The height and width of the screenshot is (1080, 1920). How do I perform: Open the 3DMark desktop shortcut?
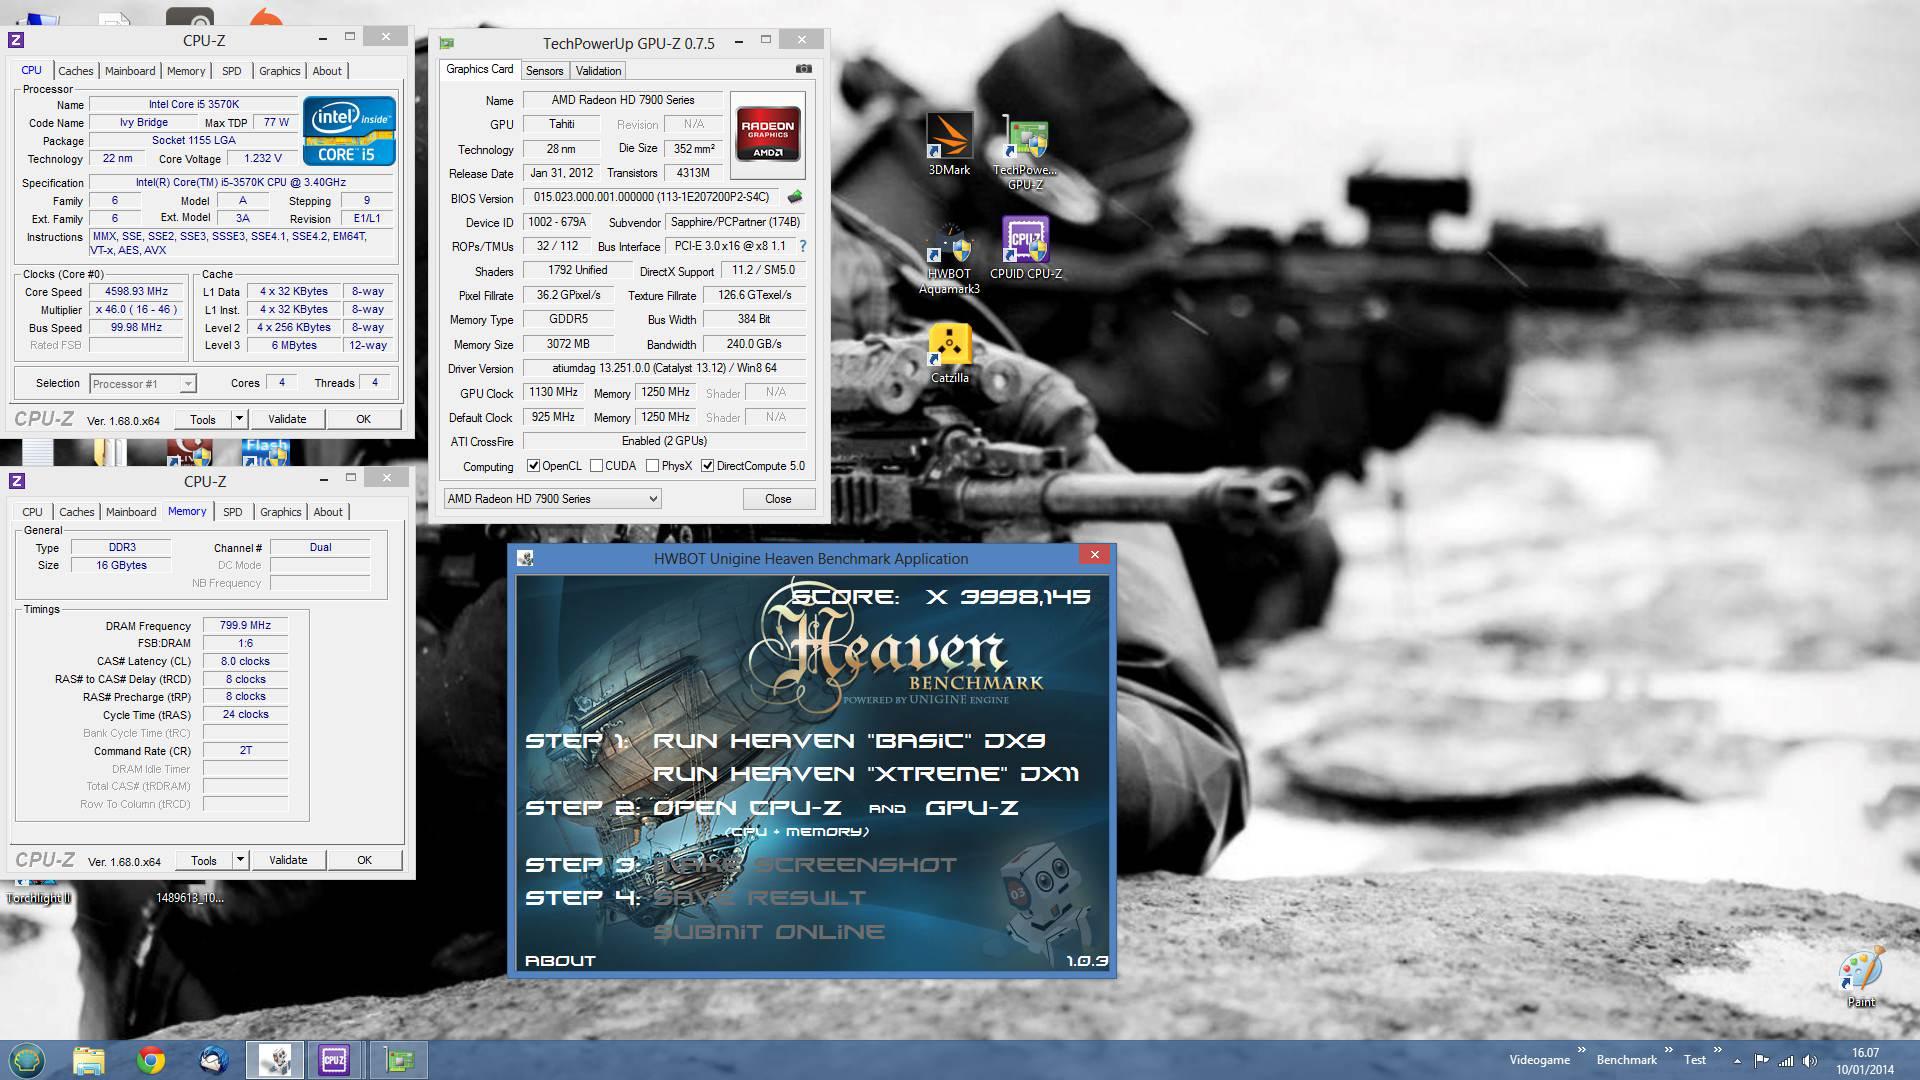(949, 145)
